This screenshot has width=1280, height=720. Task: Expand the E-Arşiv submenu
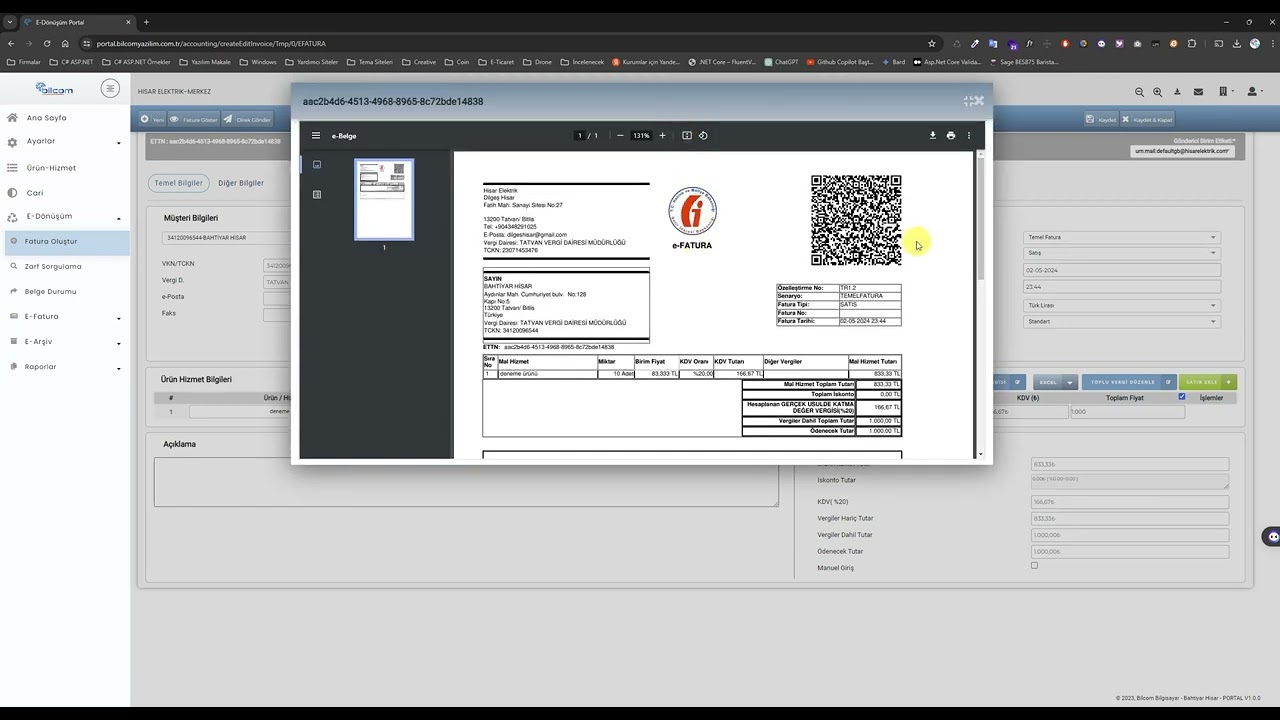[65, 342]
